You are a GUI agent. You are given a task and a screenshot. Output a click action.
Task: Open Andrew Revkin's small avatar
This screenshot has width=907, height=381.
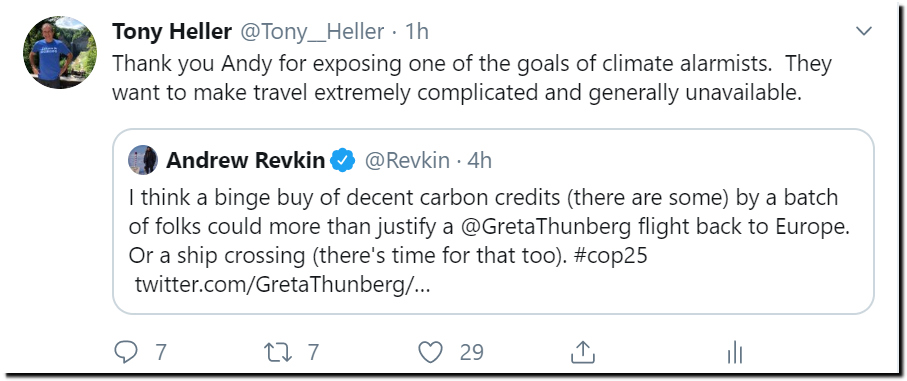point(143,160)
